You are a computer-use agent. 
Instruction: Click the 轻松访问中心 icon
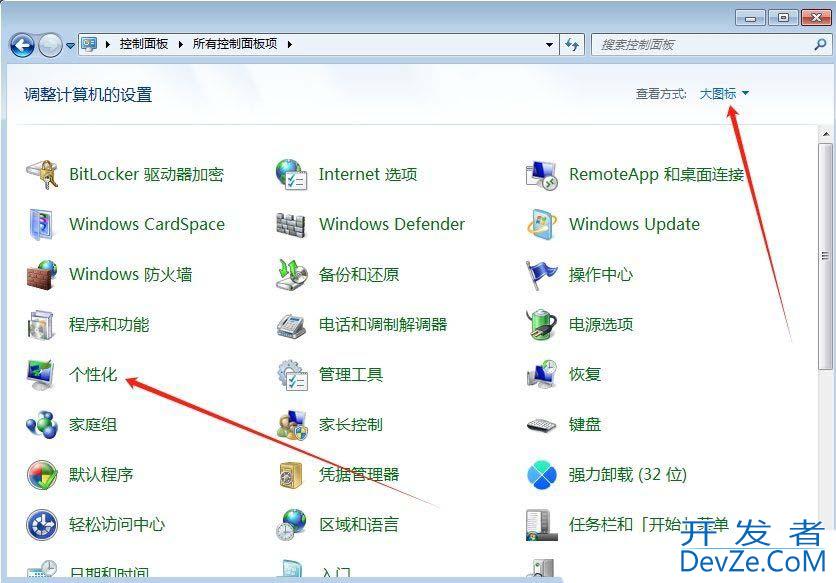[42, 525]
